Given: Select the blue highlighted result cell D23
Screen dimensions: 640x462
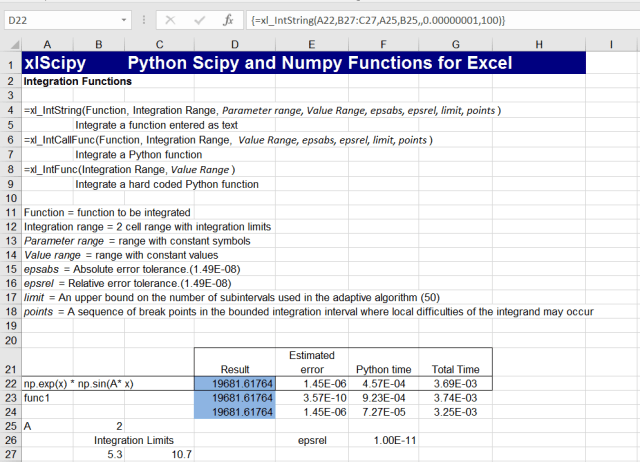Looking at the screenshot, I should [x=234, y=397].
